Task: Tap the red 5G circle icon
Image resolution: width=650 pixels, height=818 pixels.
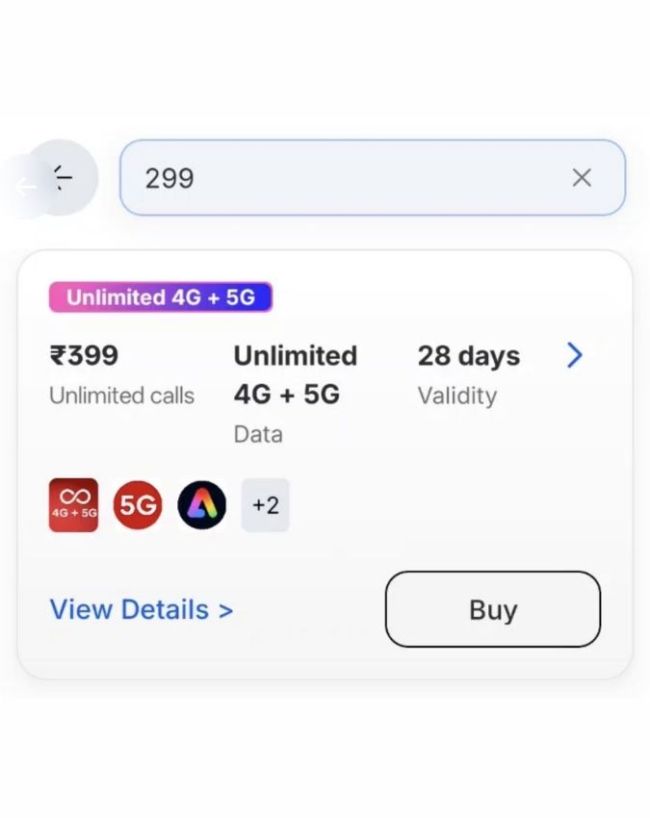Action: [x=138, y=505]
